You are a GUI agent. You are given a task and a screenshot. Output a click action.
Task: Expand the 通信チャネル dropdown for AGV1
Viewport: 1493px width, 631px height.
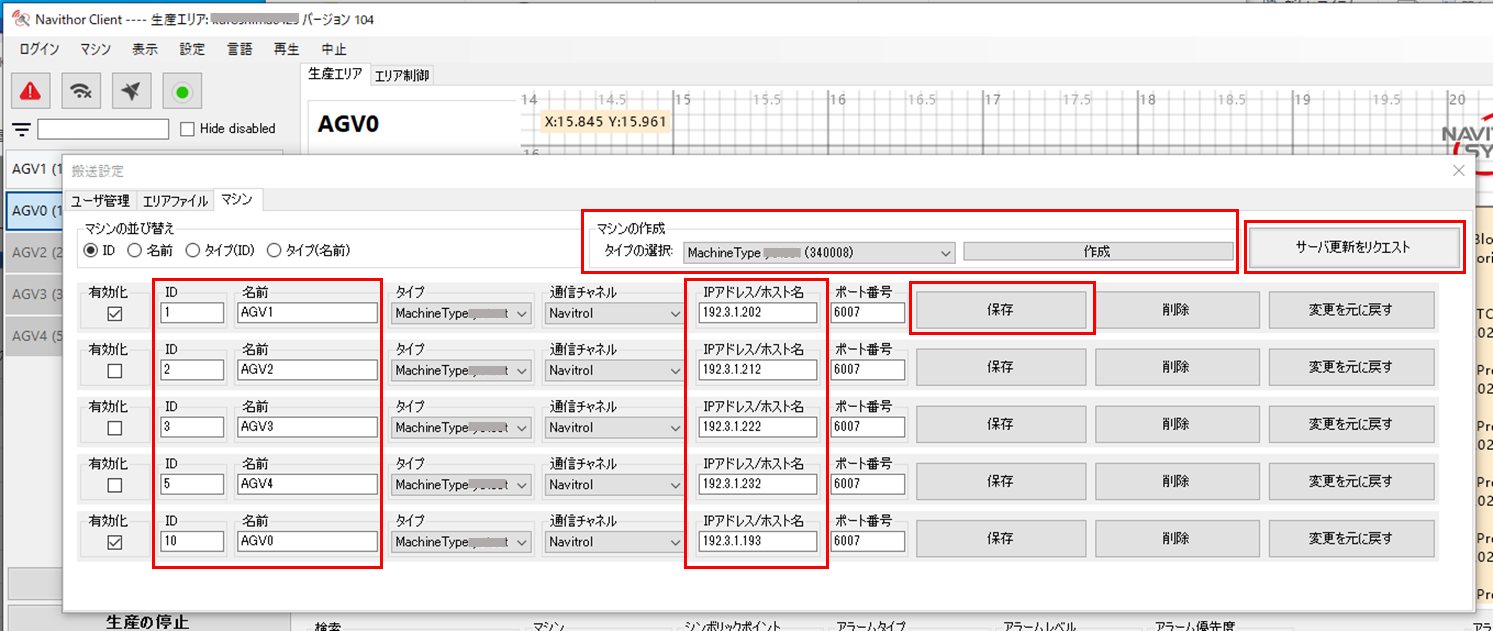point(614,314)
